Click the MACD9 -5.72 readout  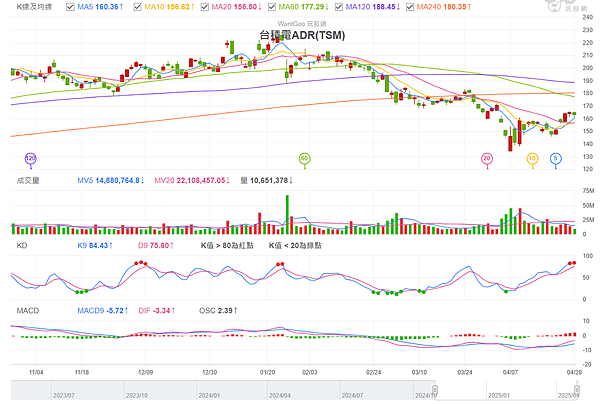coord(103,311)
